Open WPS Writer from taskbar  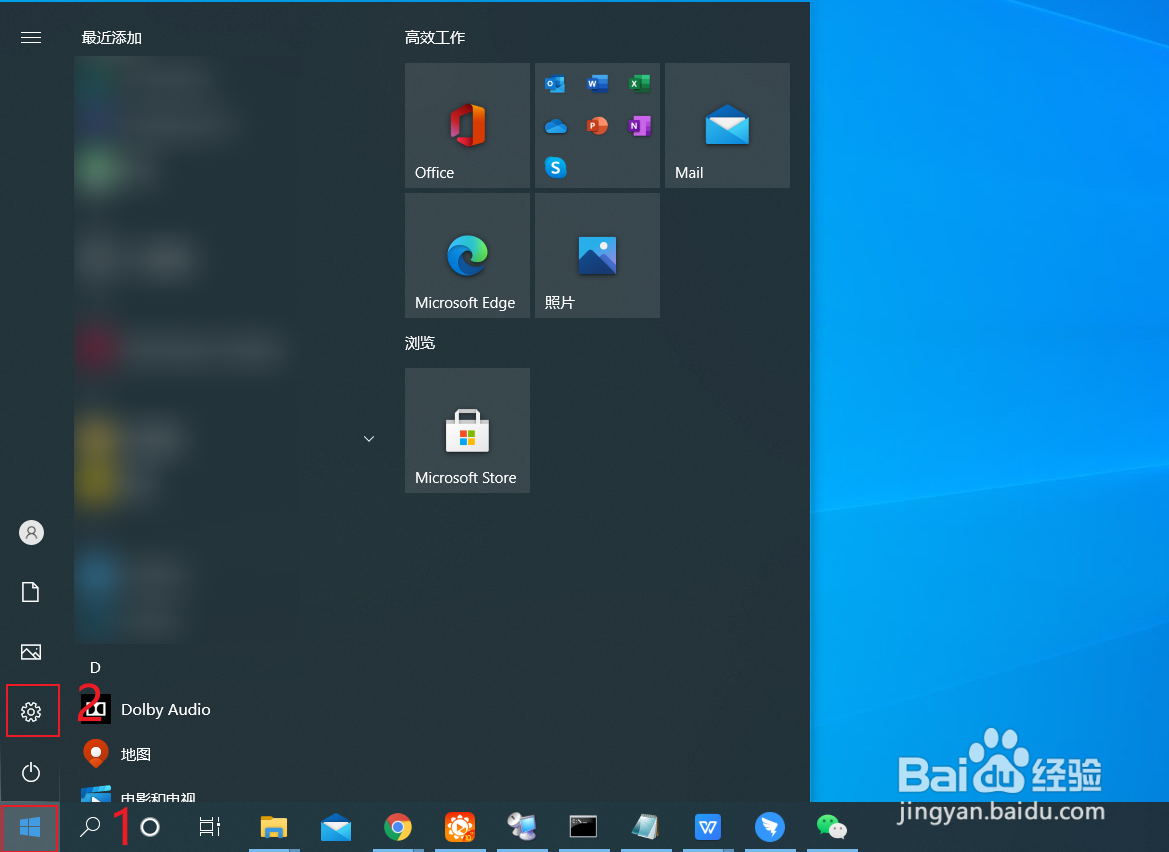pos(708,827)
